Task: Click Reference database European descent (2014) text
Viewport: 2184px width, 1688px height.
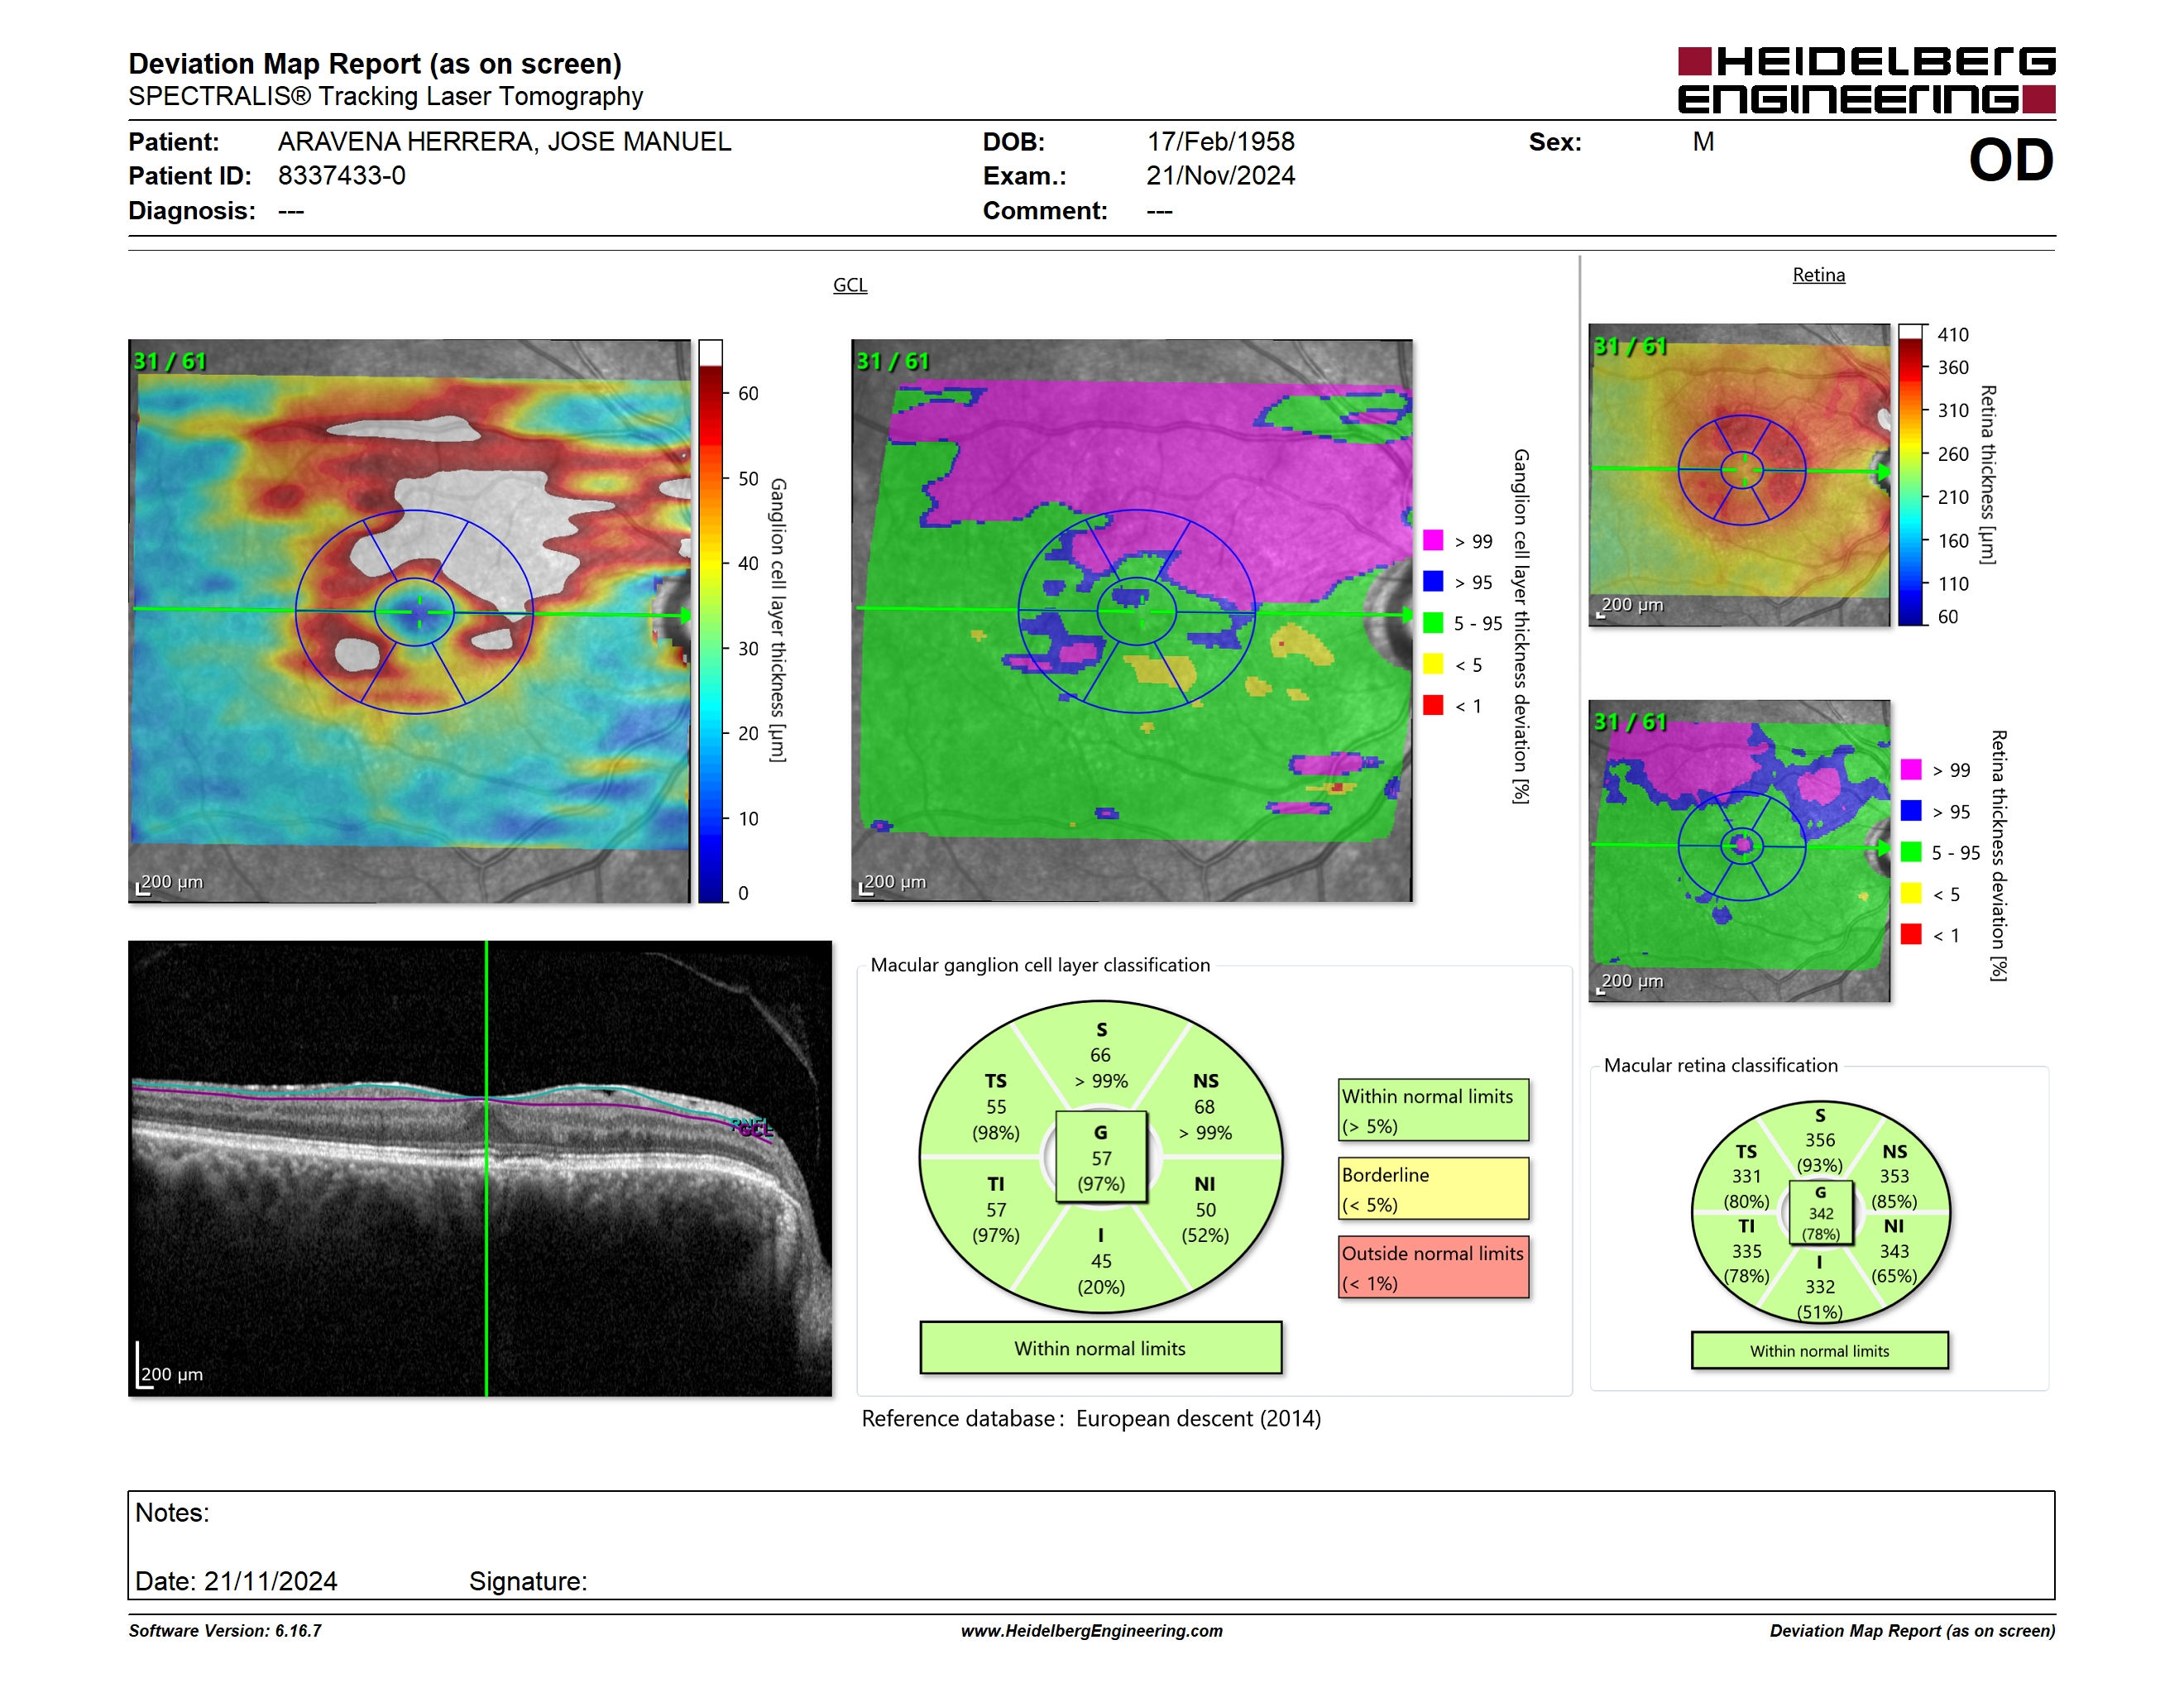Action: pos(1091,1418)
